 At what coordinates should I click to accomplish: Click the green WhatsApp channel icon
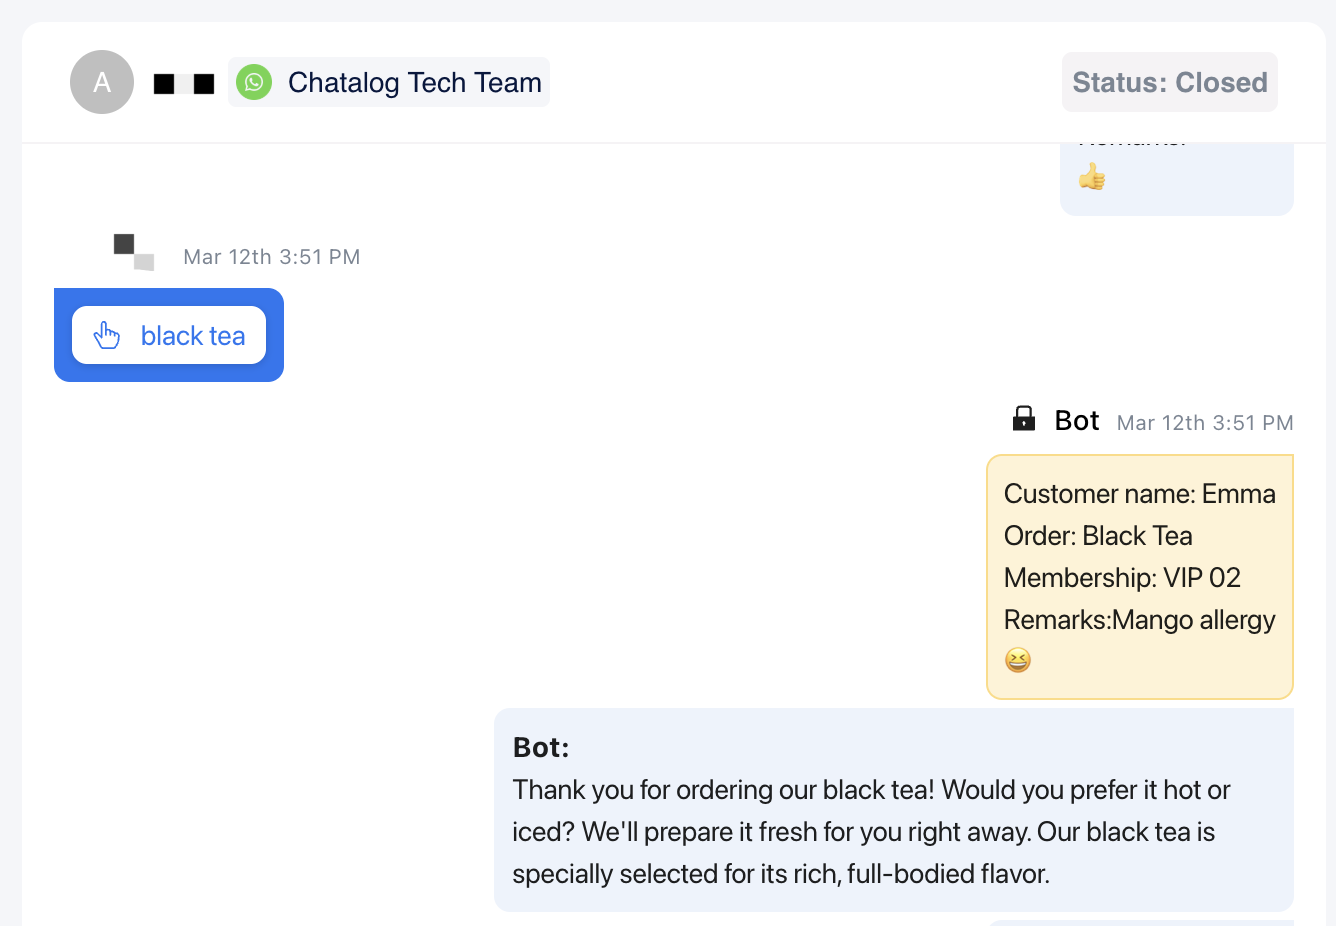pyautogui.click(x=254, y=82)
